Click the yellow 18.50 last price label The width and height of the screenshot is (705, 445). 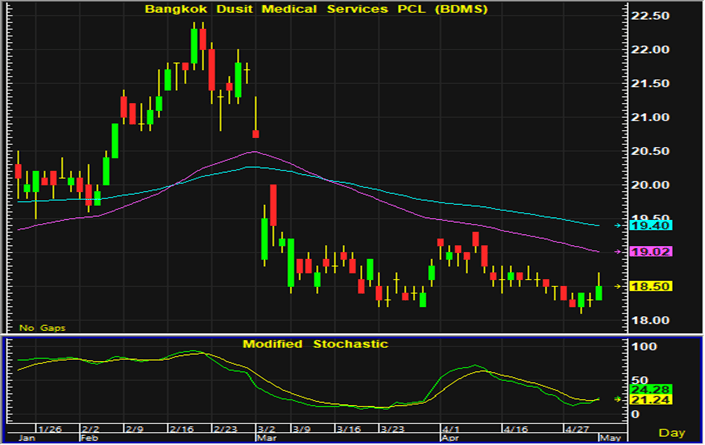pyautogui.click(x=651, y=286)
